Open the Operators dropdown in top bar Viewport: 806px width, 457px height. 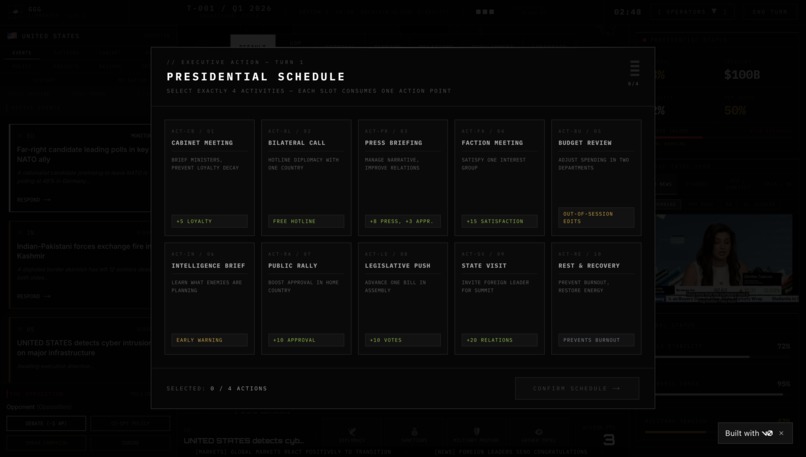tap(694, 11)
